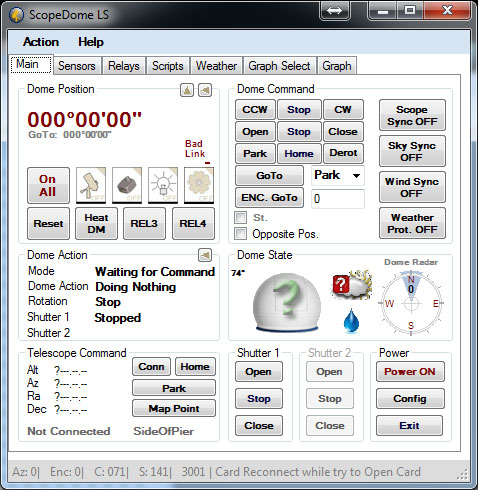This screenshot has height=490, width=478.
Task: Click the Card Reconnect status bar message
Action: point(318,472)
